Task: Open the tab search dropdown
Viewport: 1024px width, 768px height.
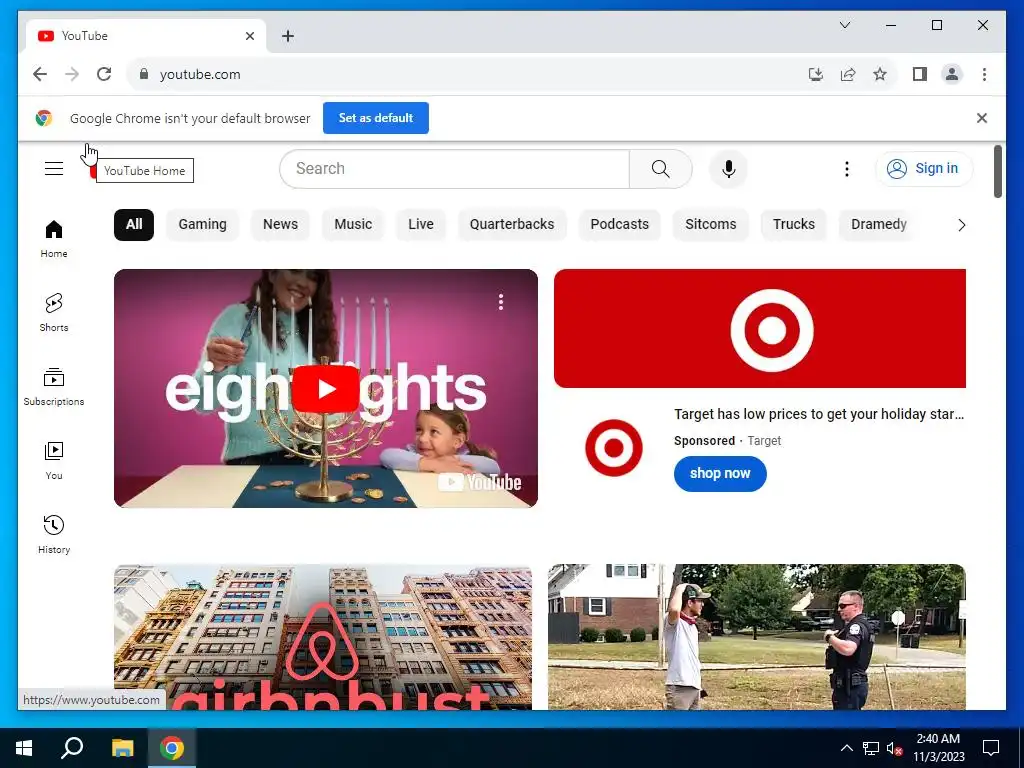Action: pos(844,25)
